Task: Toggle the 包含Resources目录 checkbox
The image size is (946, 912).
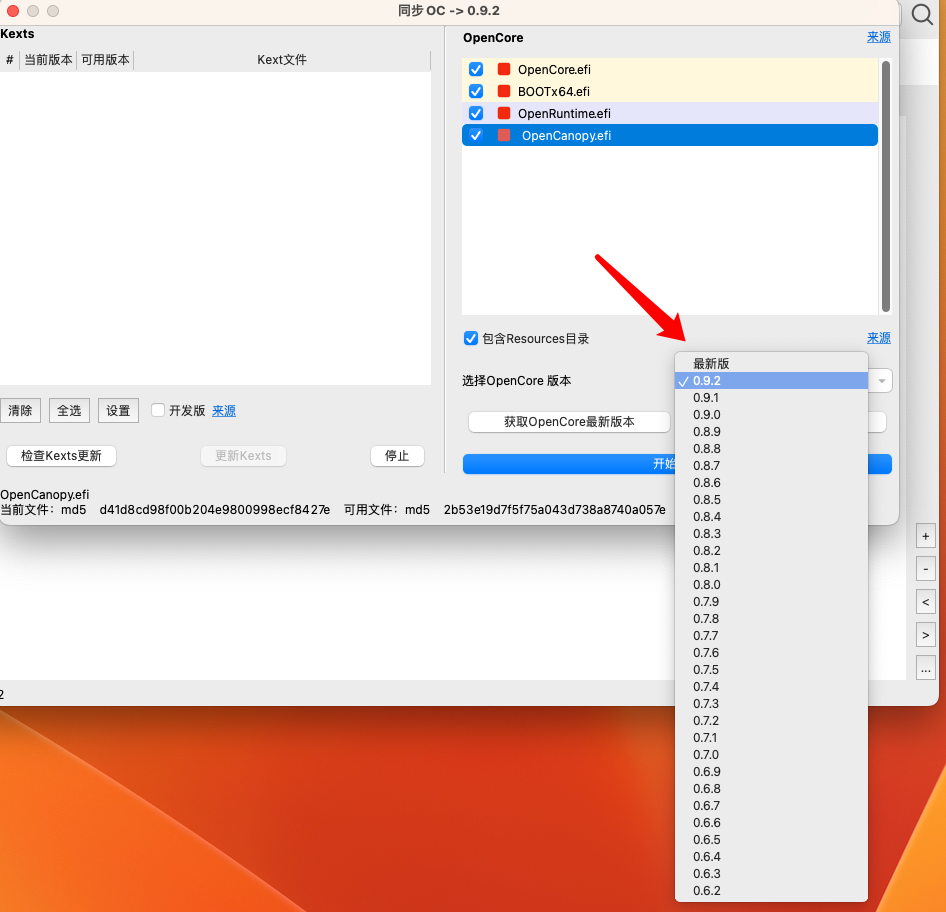Action: (x=471, y=338)
